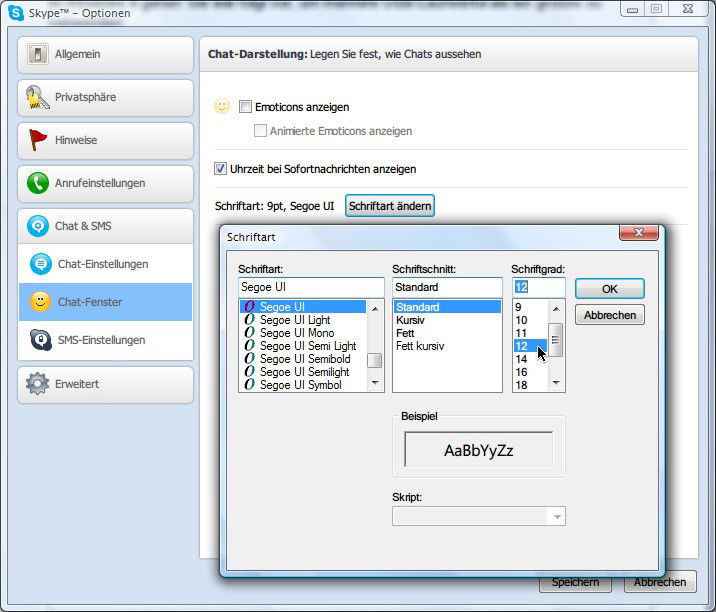Select Standard in the Schriftschnitt list
This screenshot has width=716, height=612.
[x=447, y=307]
